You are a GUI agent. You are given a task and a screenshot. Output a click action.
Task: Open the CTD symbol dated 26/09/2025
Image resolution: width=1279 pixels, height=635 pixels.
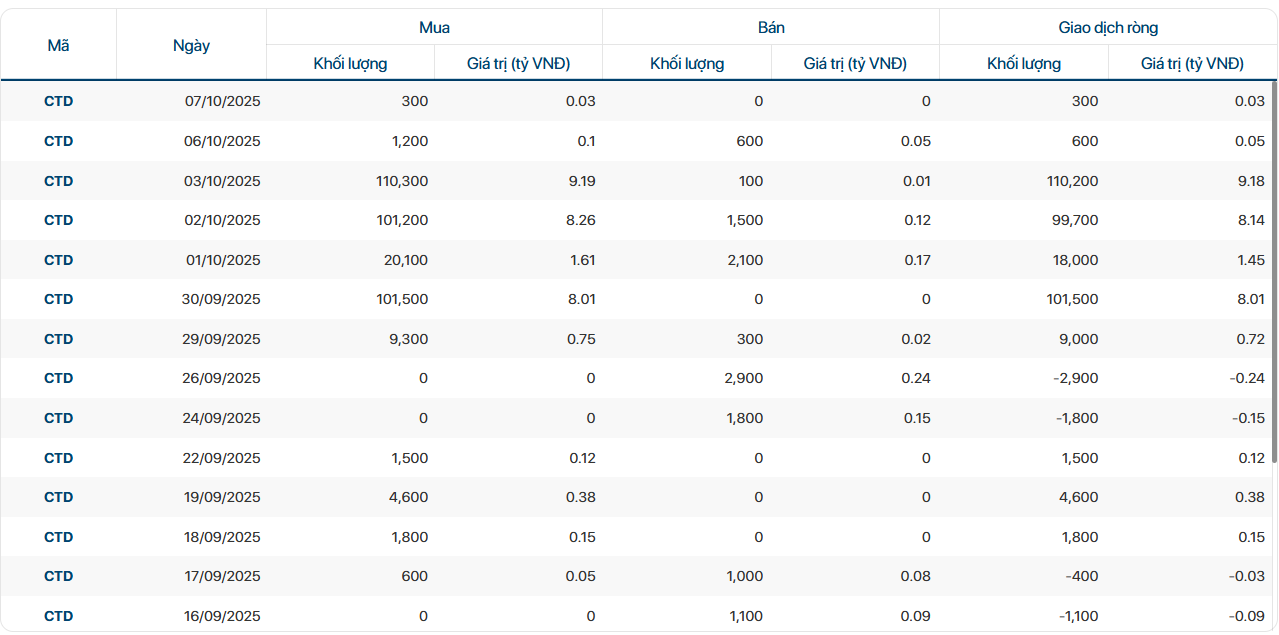pyautogui.click(x=59, y=378)
